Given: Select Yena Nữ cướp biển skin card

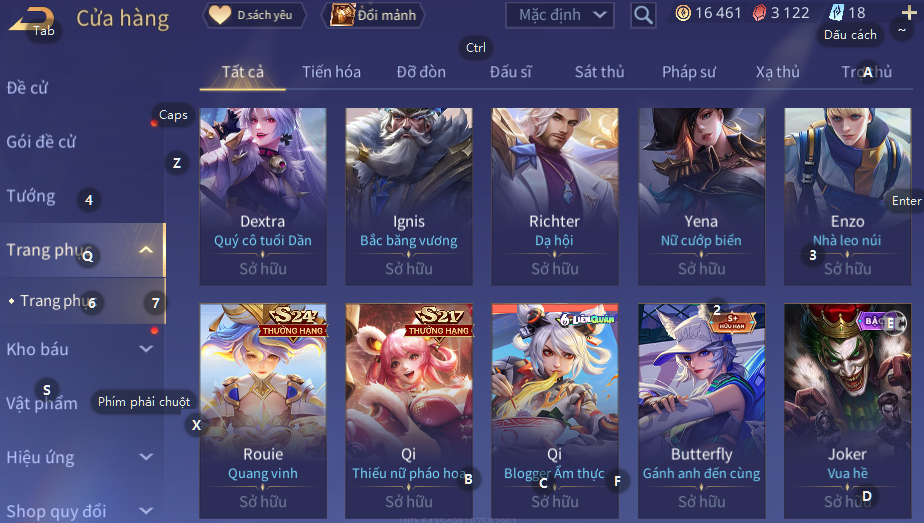Looking at the screenshot, I should pos(701,197).
